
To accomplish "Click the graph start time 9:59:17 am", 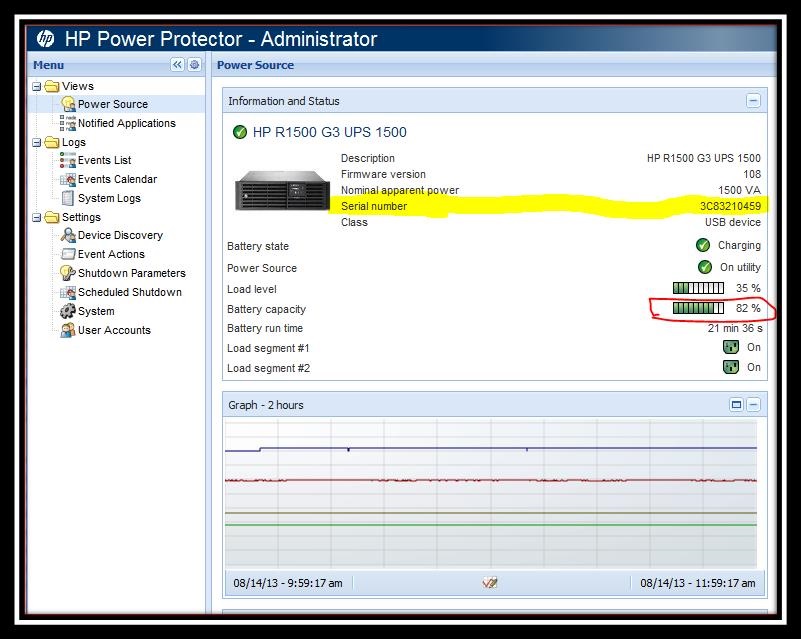I will [288, 583].
